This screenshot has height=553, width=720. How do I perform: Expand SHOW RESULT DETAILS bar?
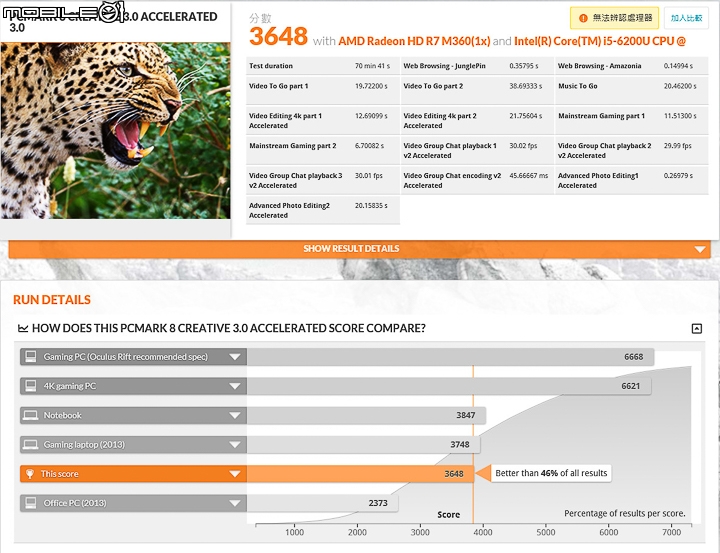coord(360,249)
